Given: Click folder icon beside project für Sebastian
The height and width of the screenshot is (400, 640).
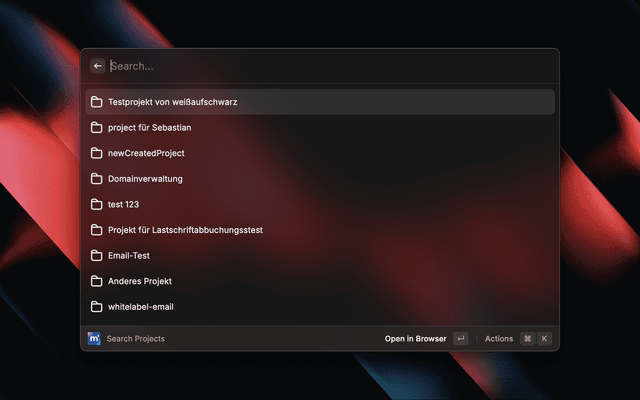Looking at the screenshot, I should tap(96, 128).
